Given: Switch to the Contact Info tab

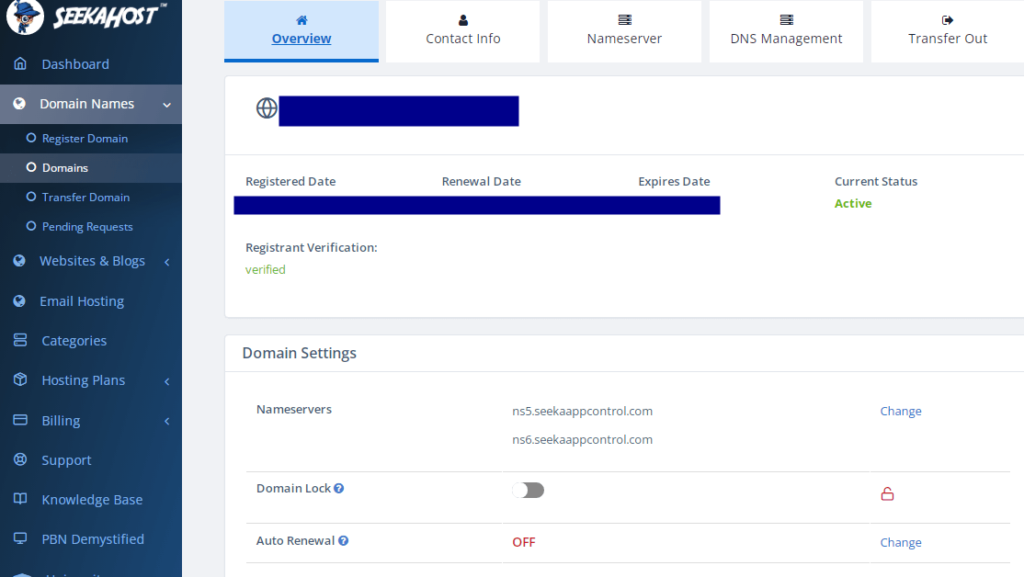Looking at the screenshot, I should [x=463, y=31].
